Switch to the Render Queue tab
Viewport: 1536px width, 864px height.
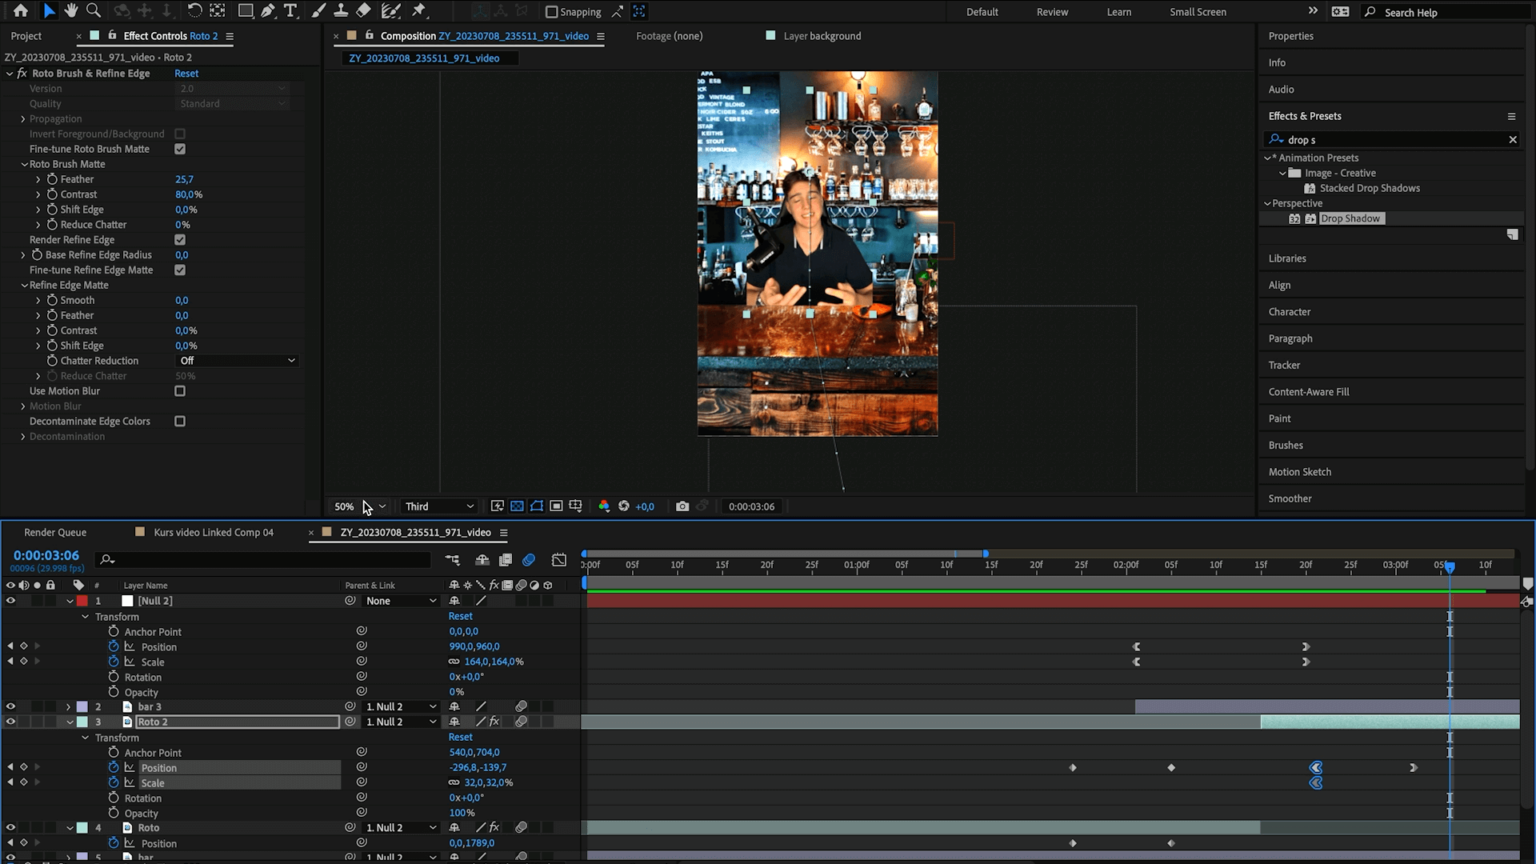point(55,532)
